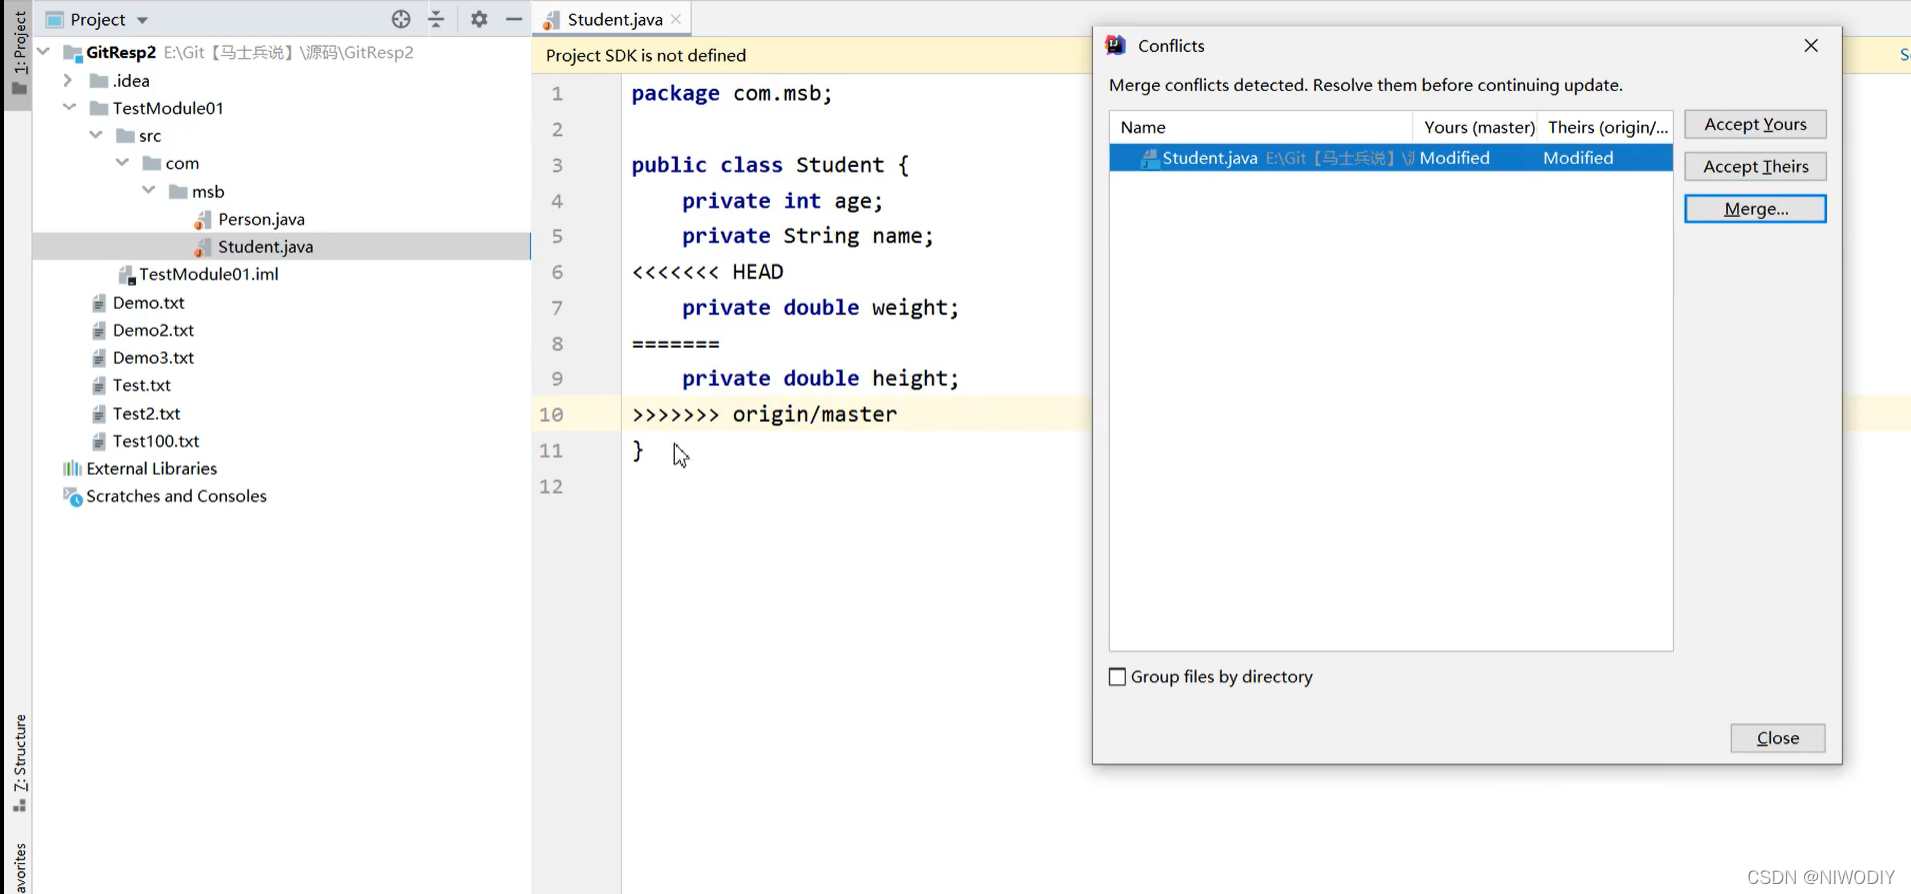Select Test2.txt in the project tree
This screenshot has height=894, width=1911.
146,413
